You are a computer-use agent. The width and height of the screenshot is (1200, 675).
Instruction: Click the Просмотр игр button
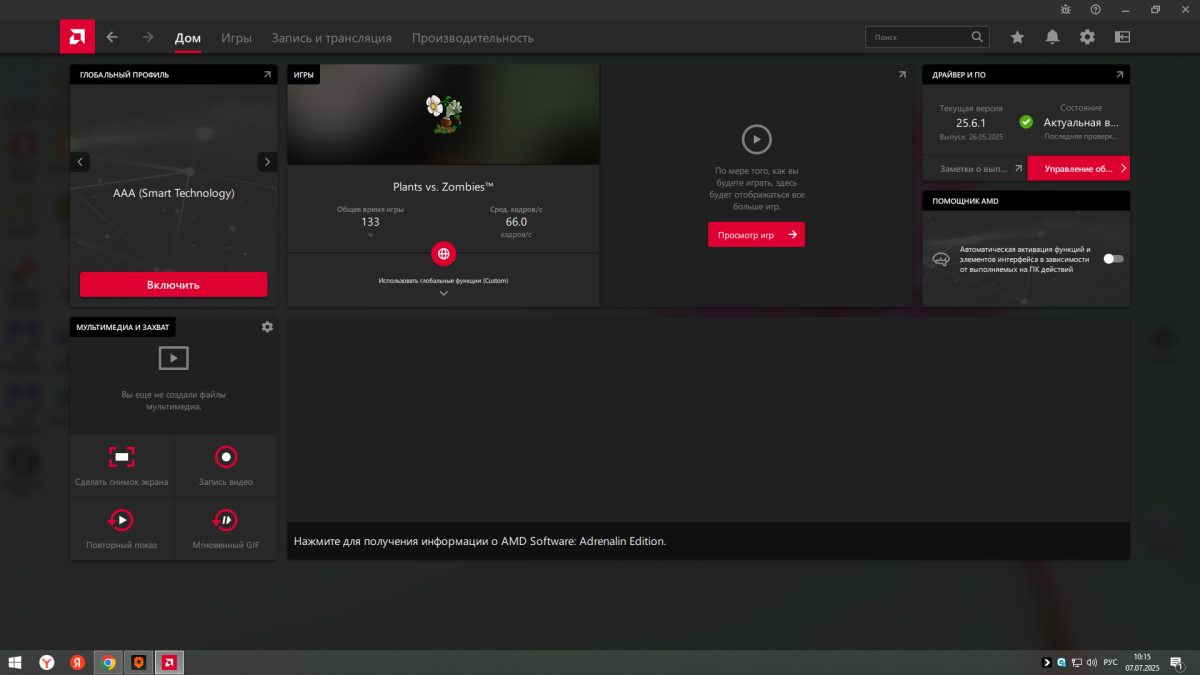point(756,234)
